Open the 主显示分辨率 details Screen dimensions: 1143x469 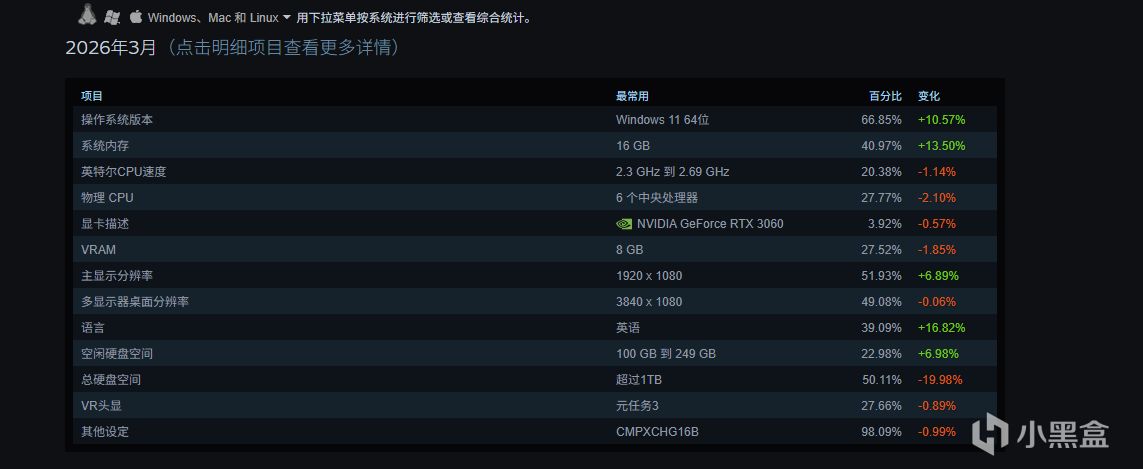tap(117, 276)
